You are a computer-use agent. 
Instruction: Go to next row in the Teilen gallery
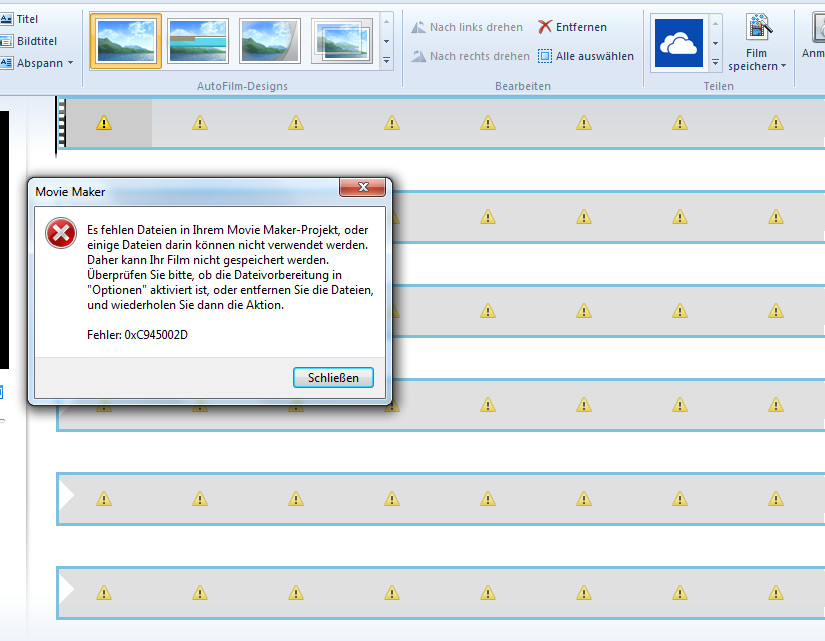[715, 43]
